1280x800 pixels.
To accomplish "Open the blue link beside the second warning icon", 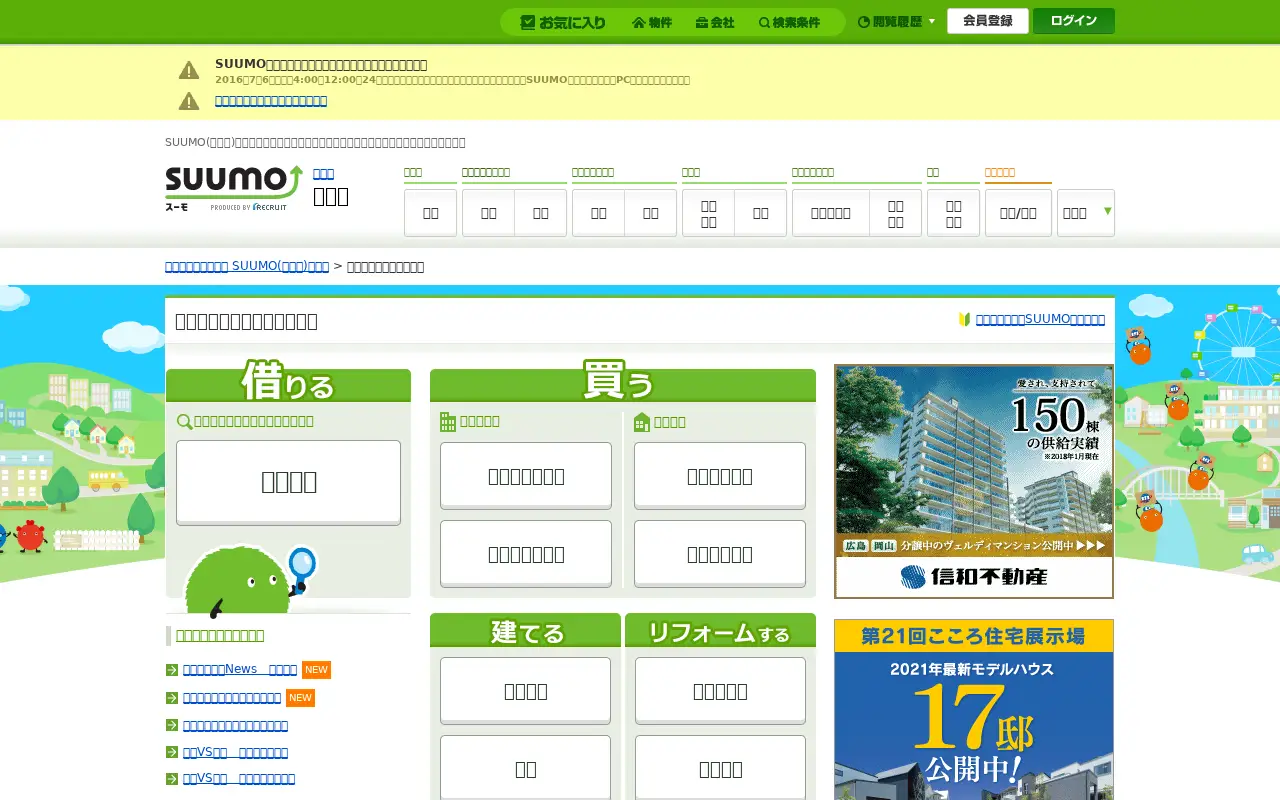I will pos(271,101).
